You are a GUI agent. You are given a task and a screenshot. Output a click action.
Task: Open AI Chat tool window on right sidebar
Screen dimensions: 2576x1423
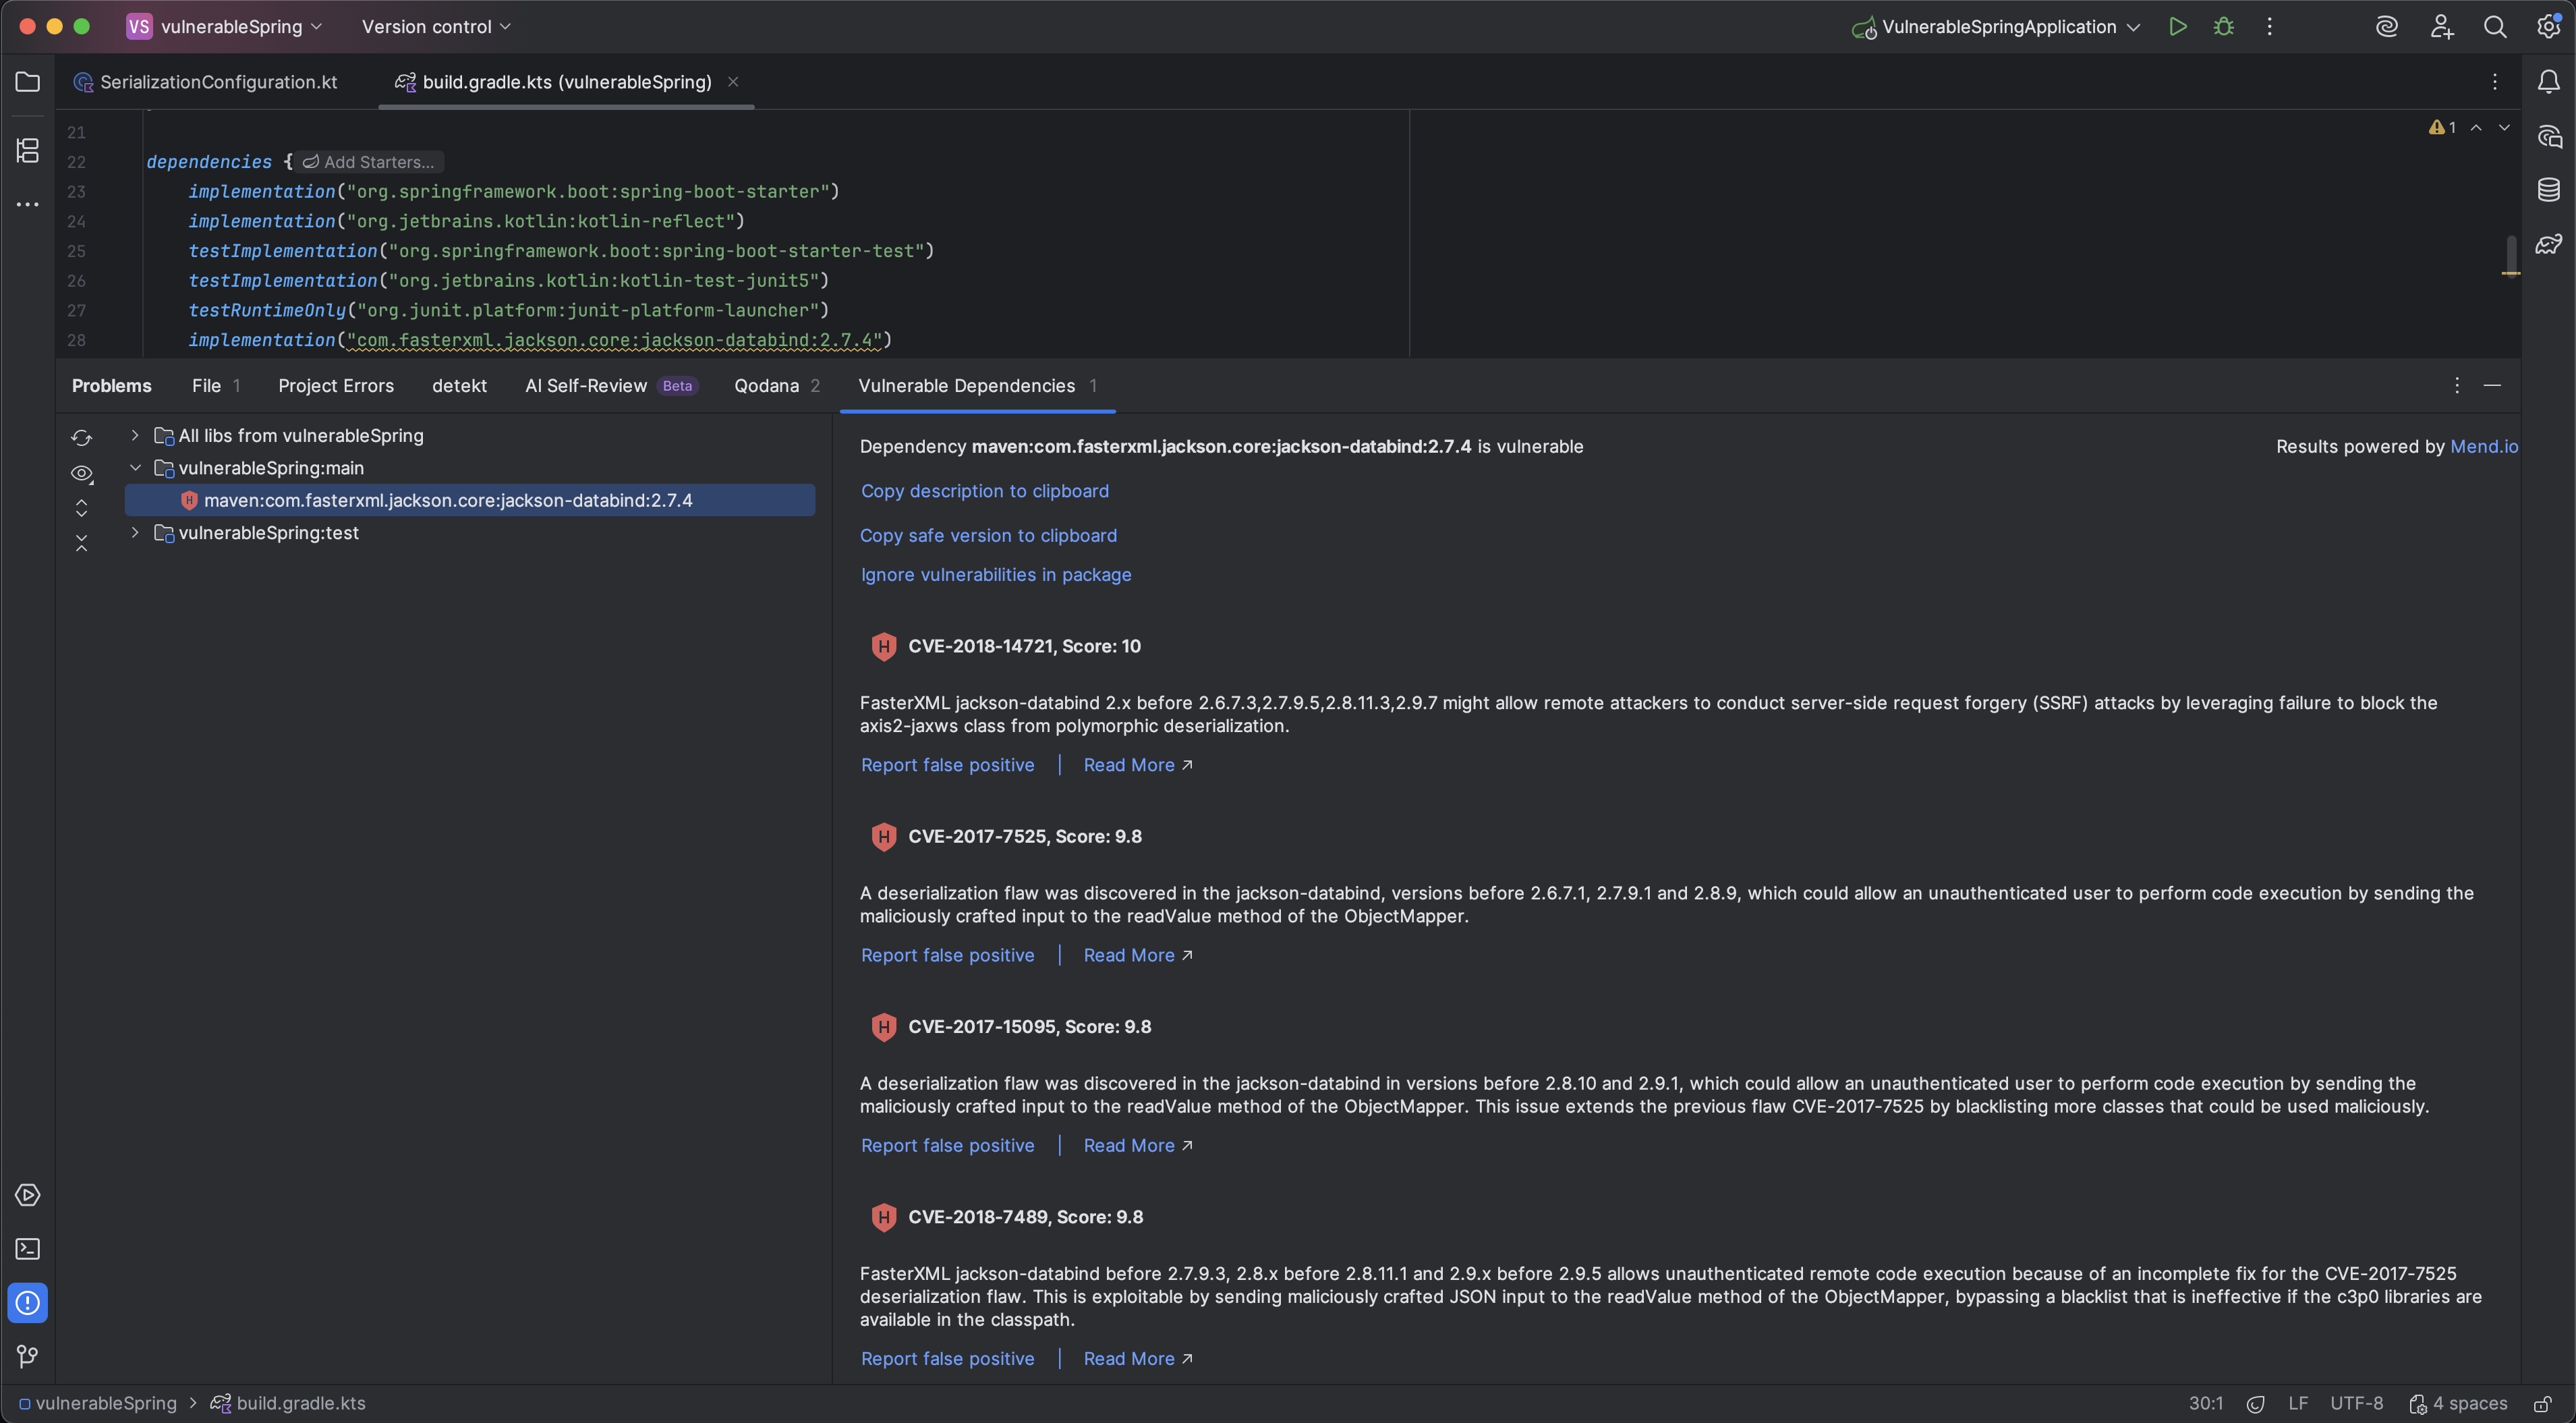coord(2549,136)
